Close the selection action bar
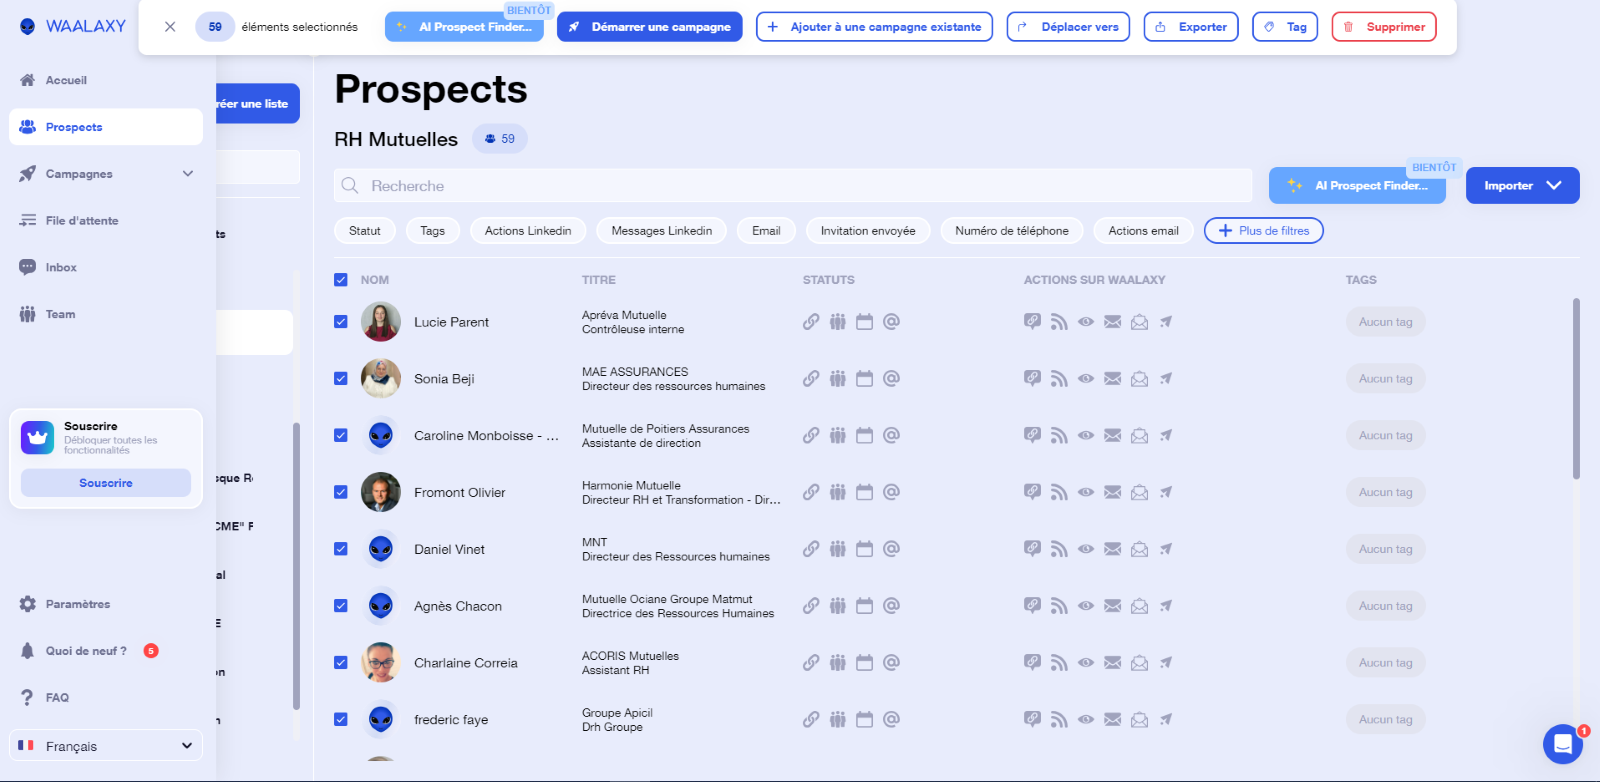This screenshot has height=782, width=1600. click(170, 27)
